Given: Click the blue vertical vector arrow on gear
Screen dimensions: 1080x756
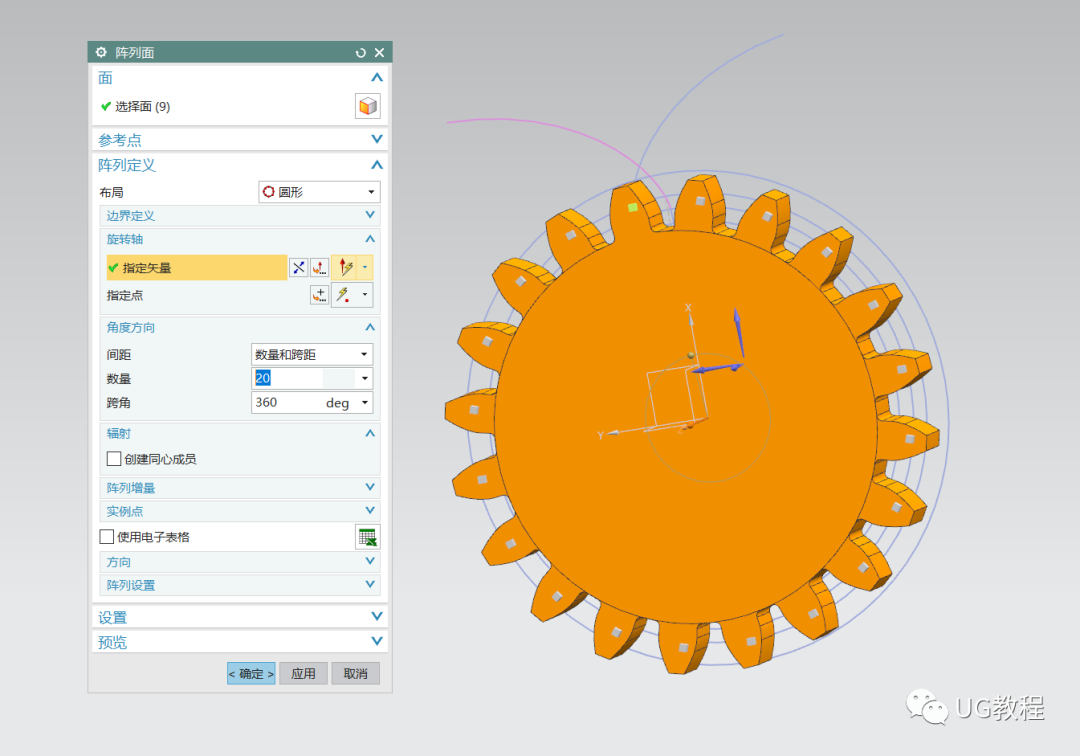Looking at the screenshot, I should point(738,334).
